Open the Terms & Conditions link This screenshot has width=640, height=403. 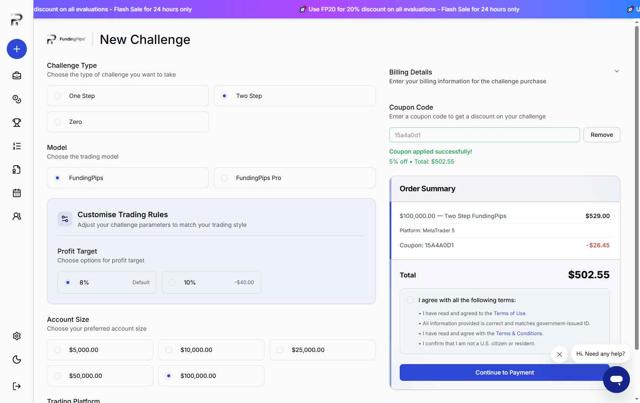[519, 334]
